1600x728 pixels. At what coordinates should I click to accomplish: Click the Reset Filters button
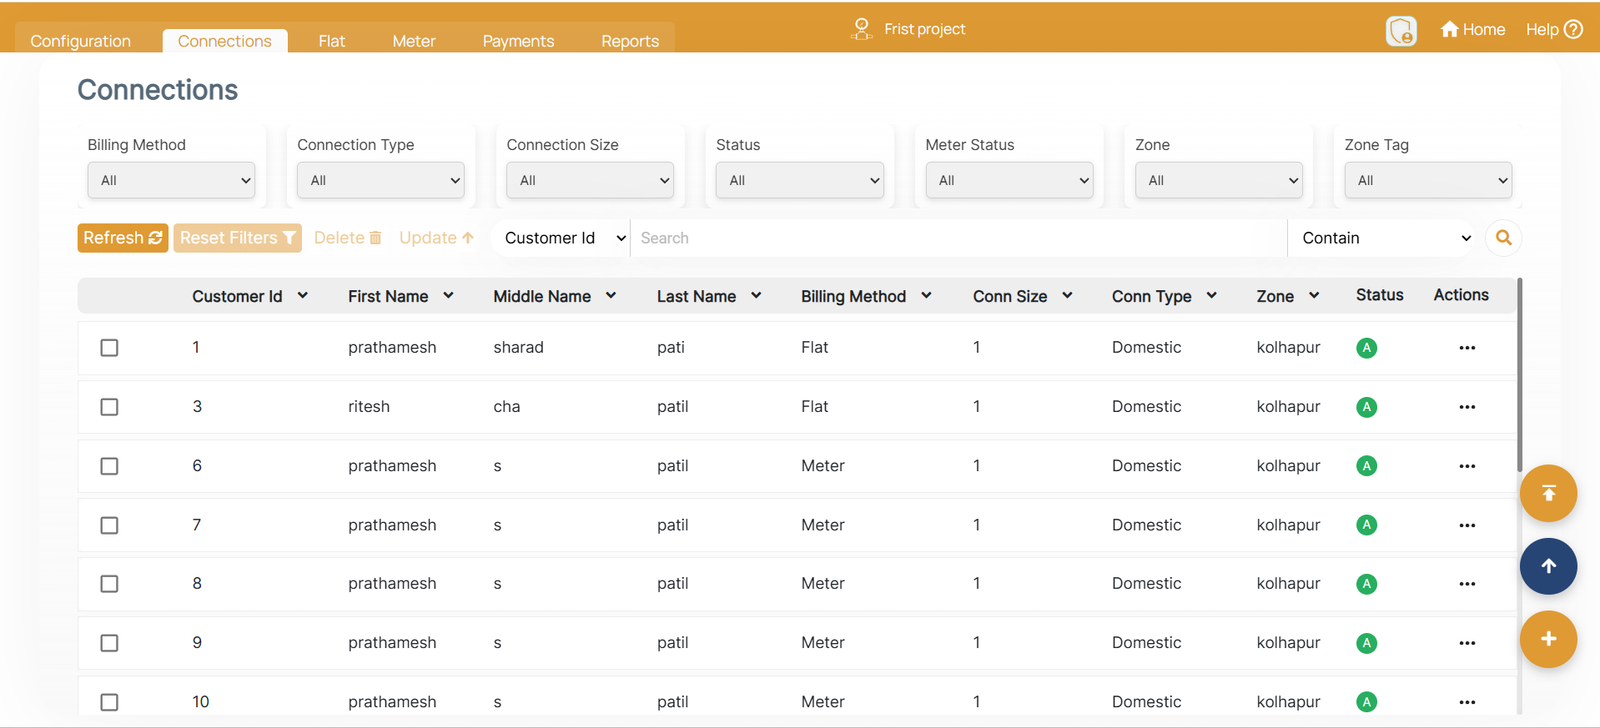238,238
